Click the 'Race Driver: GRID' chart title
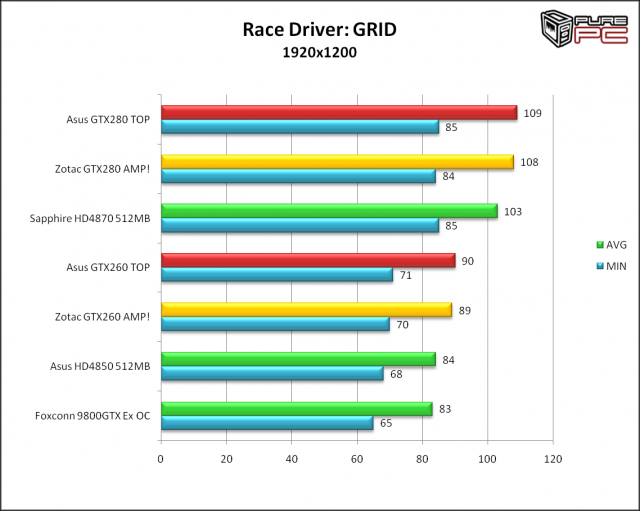The height and width of the screenshot is (511, 640). (320, 29)
